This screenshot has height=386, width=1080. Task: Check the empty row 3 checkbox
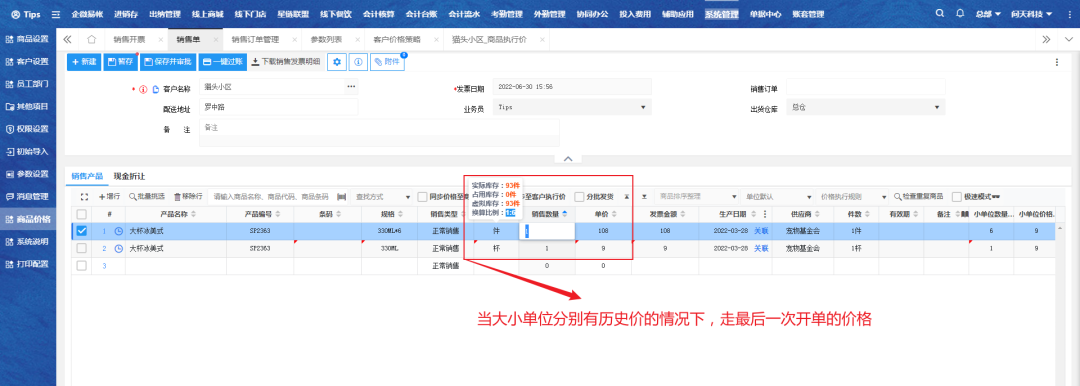pos(82,265)
